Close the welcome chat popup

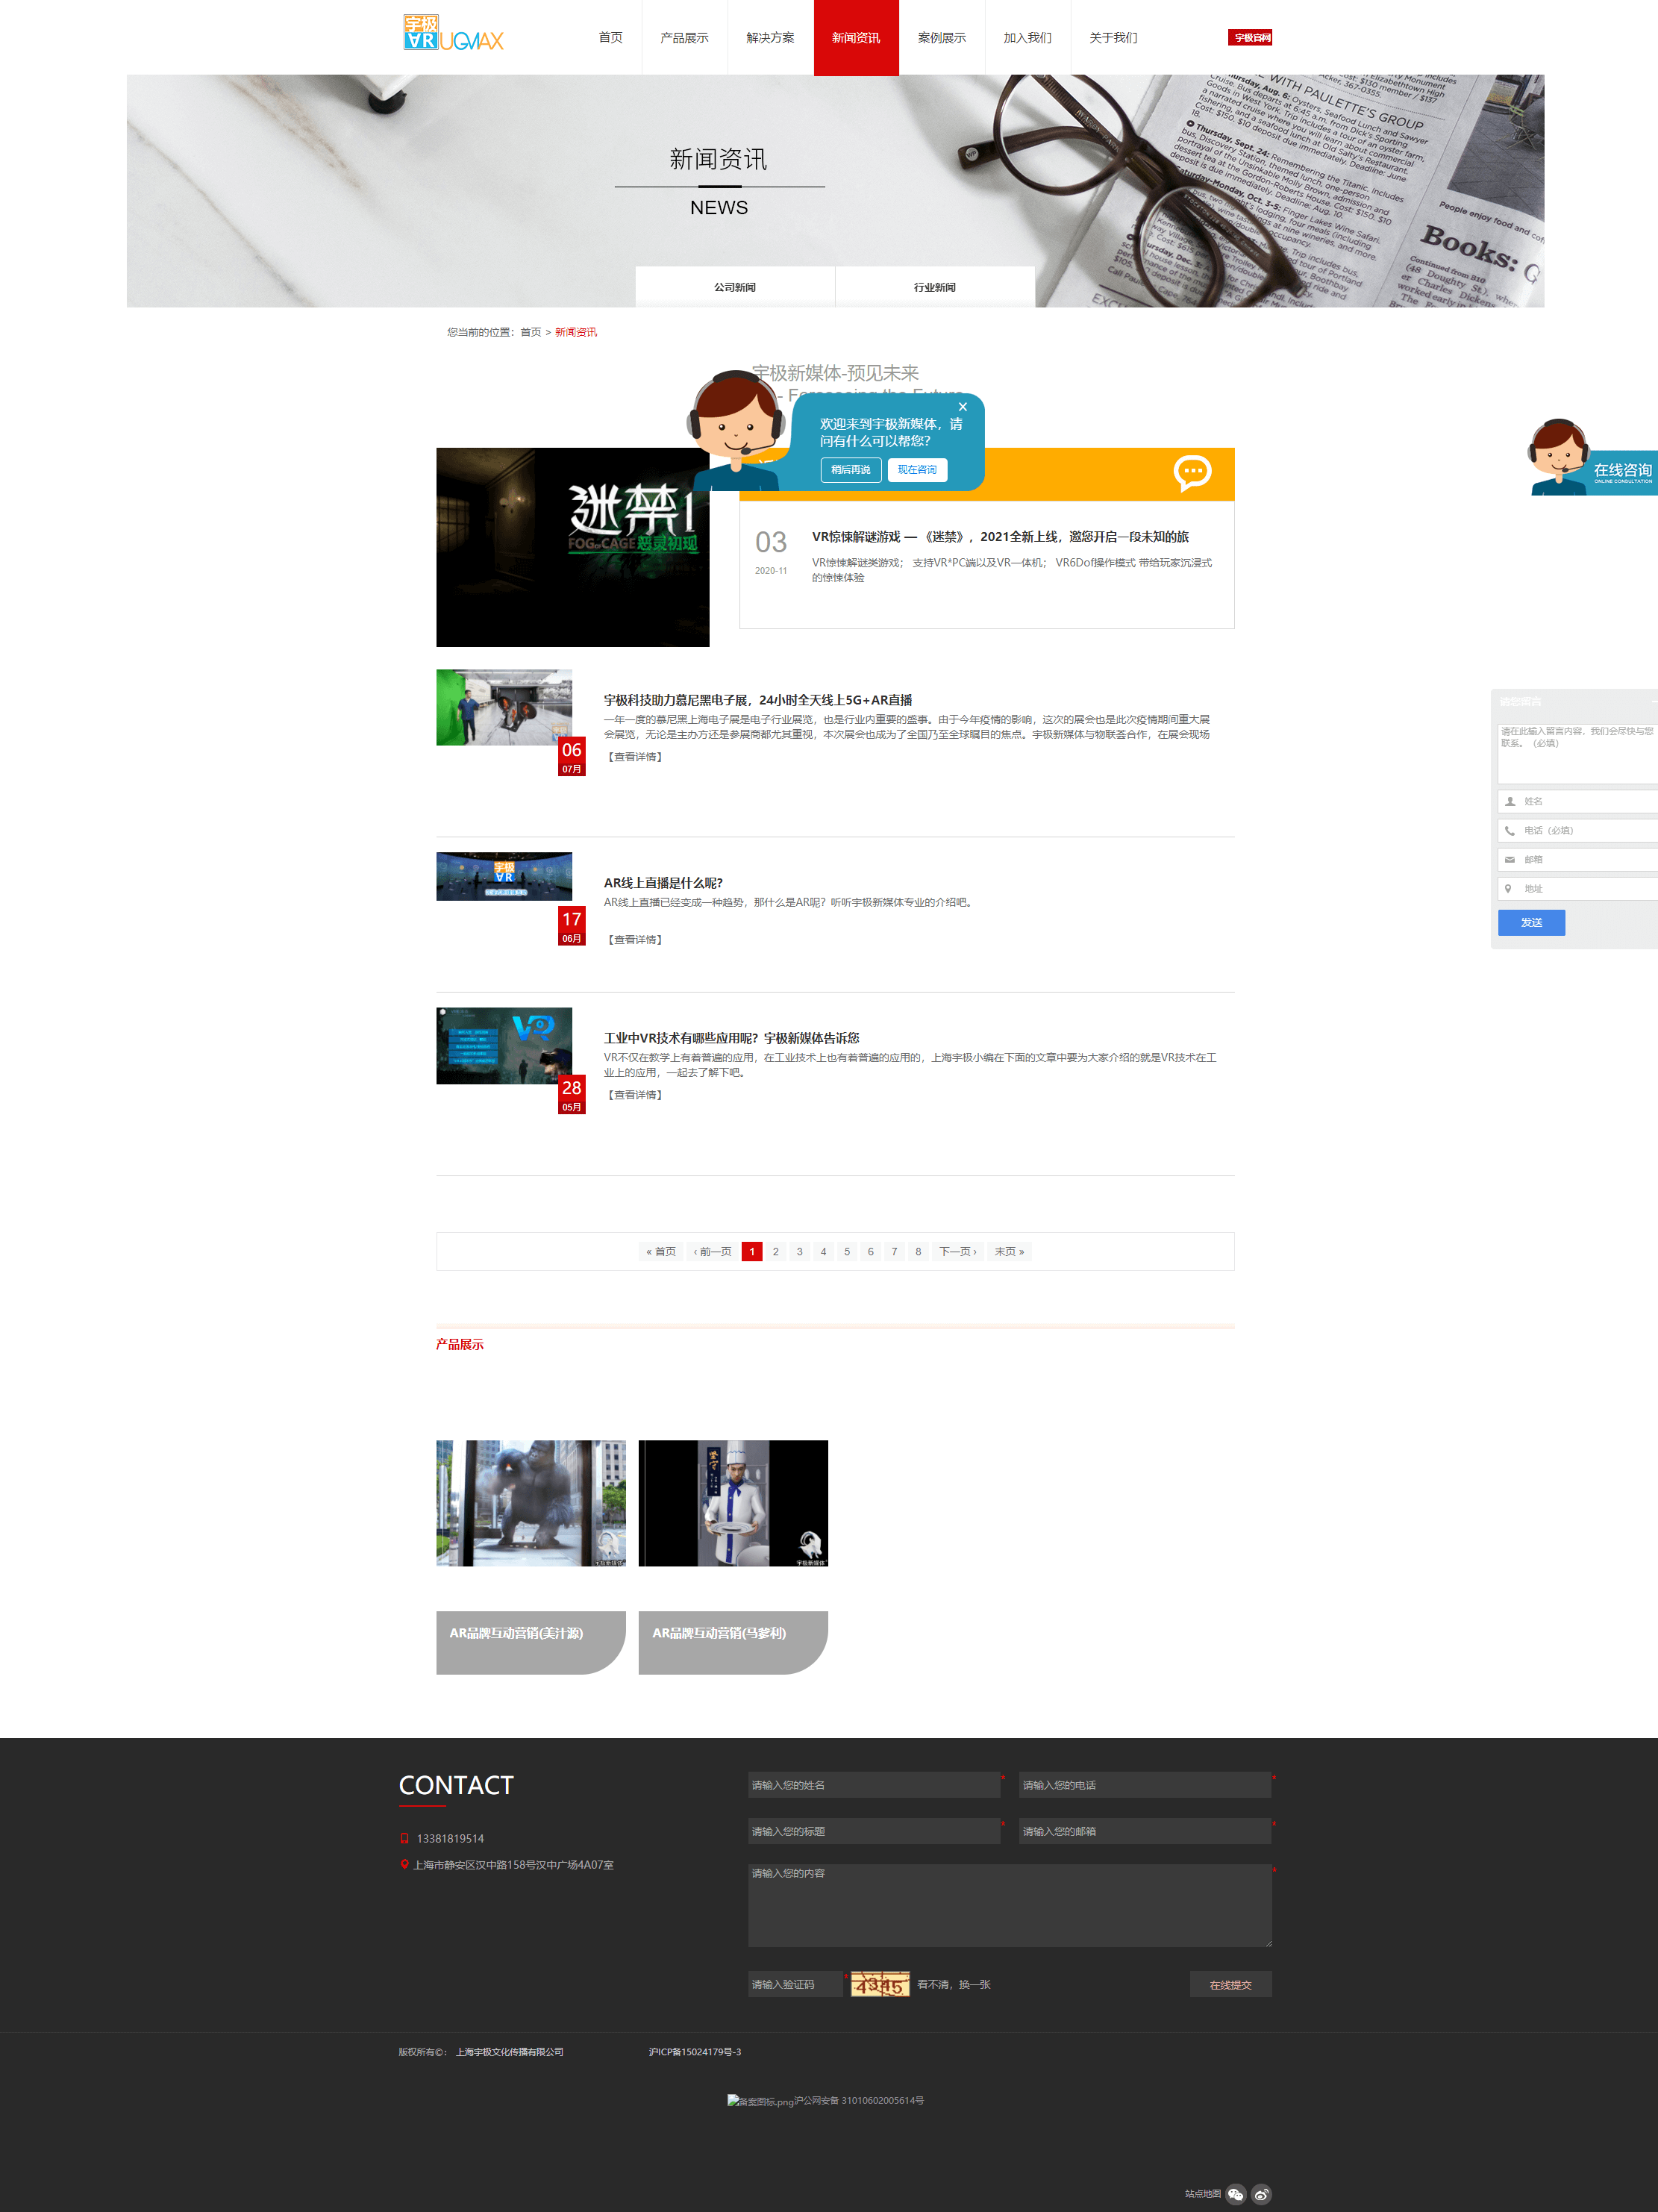tap(962, 407)
